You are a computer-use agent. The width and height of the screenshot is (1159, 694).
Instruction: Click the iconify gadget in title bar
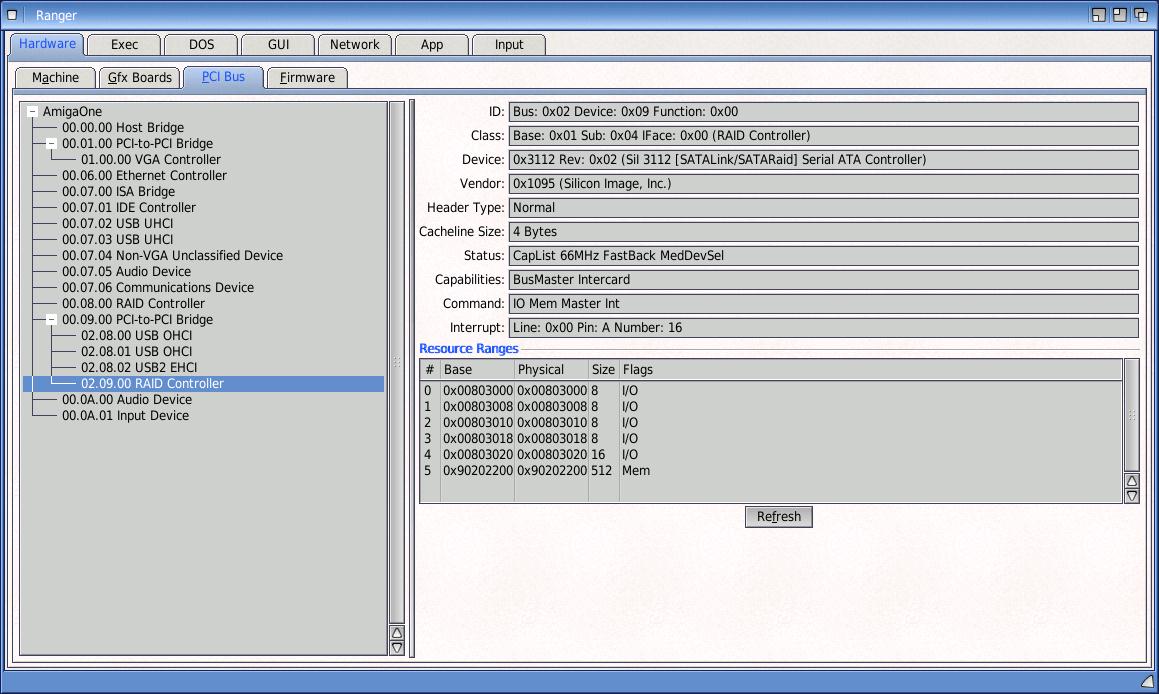1099,15
